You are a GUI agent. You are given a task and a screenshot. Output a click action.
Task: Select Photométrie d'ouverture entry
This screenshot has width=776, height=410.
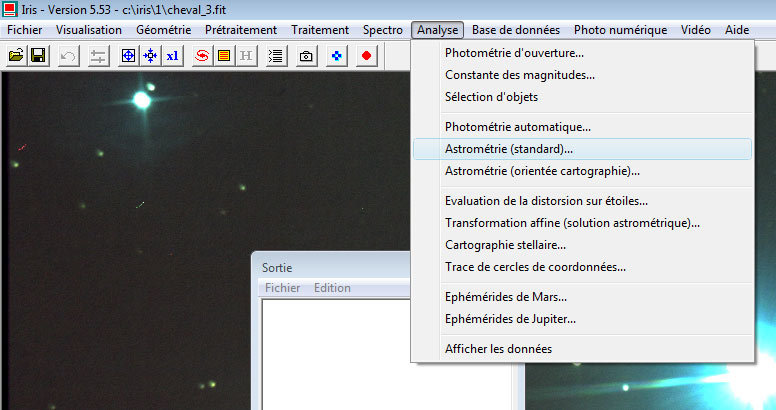click(x=582, y=53)
